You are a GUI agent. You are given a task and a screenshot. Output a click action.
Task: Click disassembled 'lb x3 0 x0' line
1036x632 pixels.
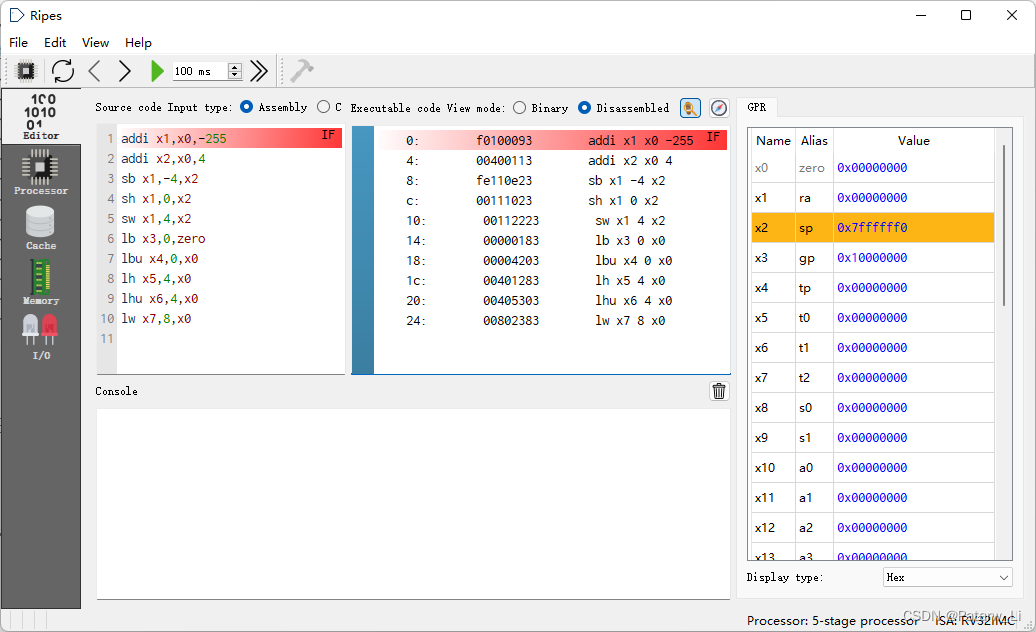(630, 240)
